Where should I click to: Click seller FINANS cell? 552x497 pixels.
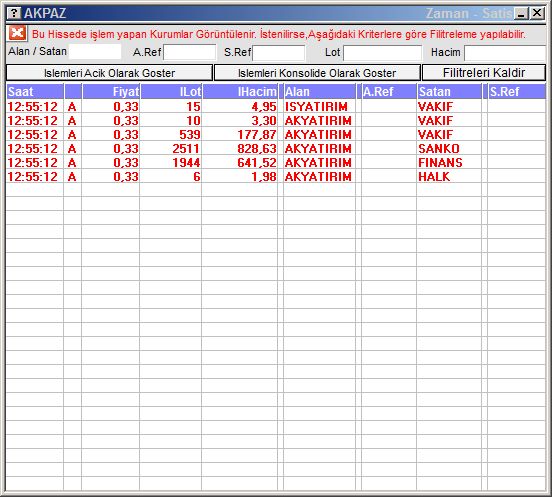pyautogui.click(x=440, y=163)
